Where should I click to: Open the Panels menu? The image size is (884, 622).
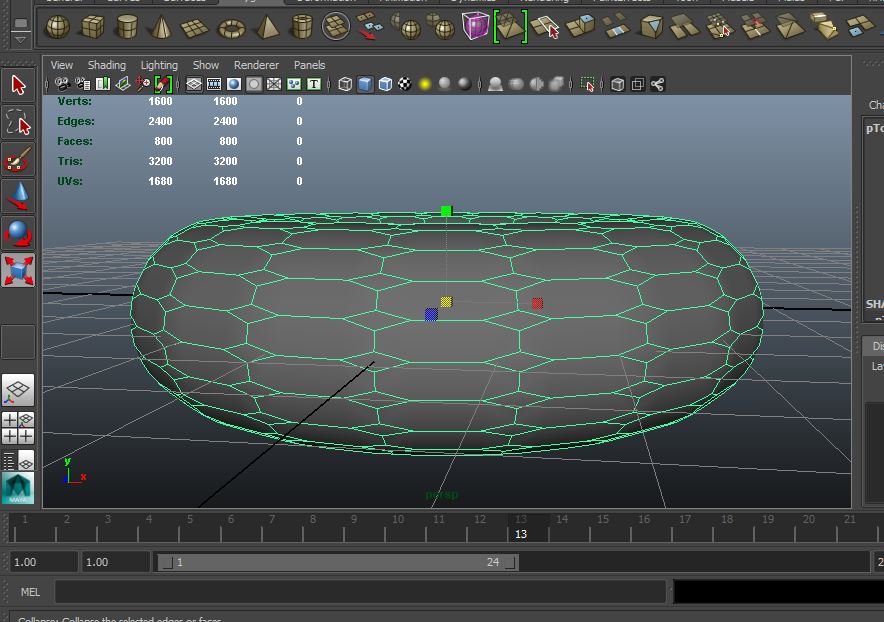point(309,65)
